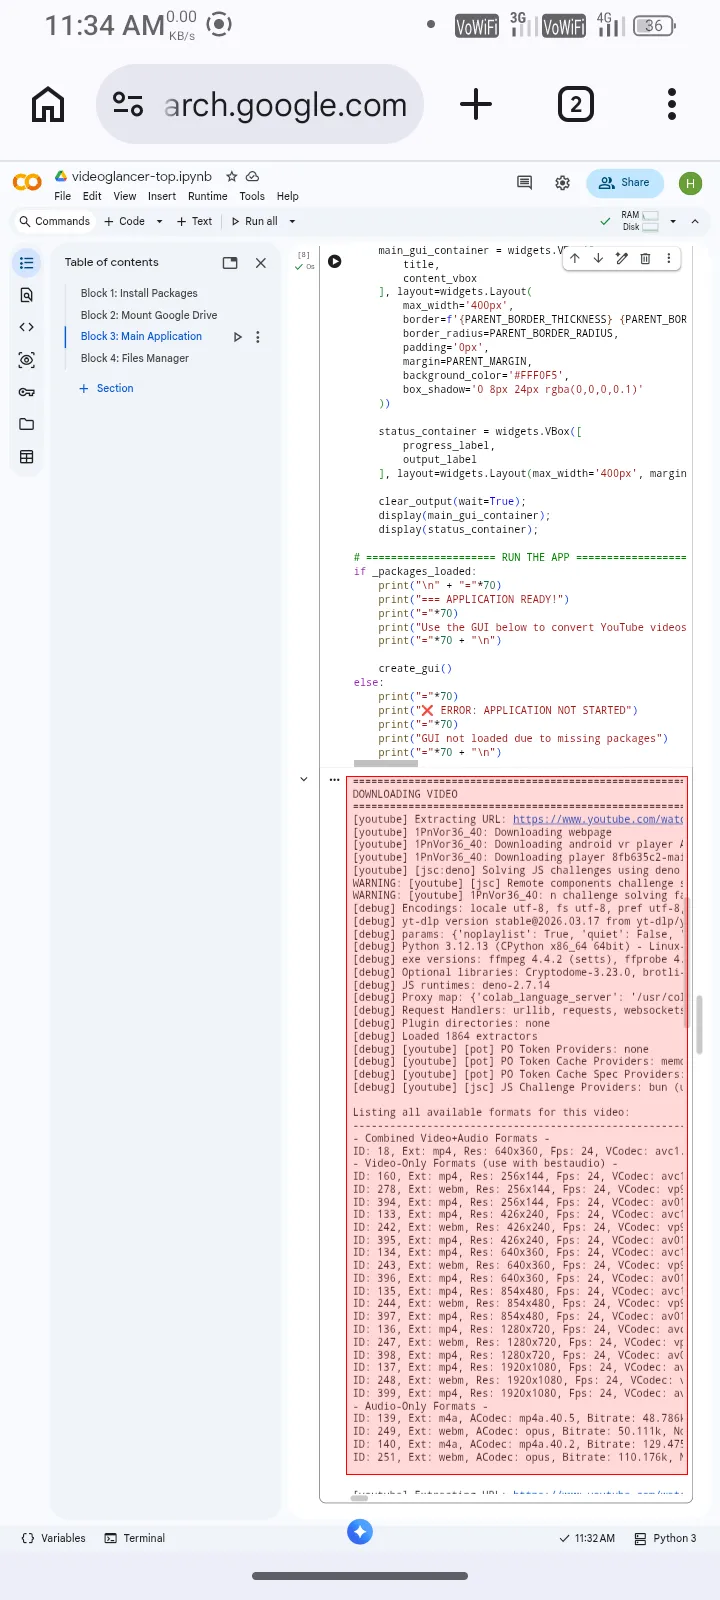Open the Files folder panel
Viewport: 720px width, 1600px height.
point(27,424)
